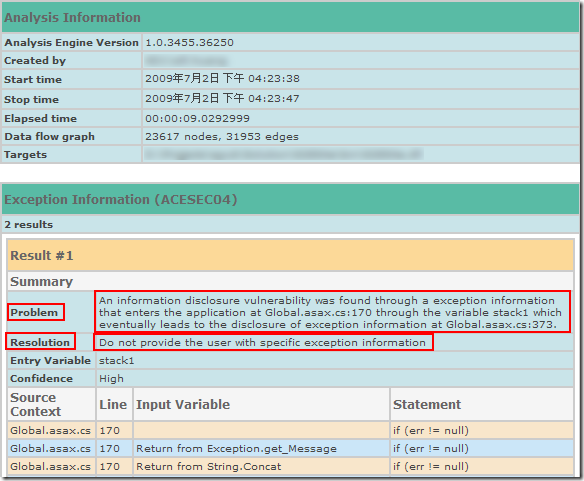Click the Stop time label
Image resolution: width=584 pixels, height=481 pixels.
(31, 99)
